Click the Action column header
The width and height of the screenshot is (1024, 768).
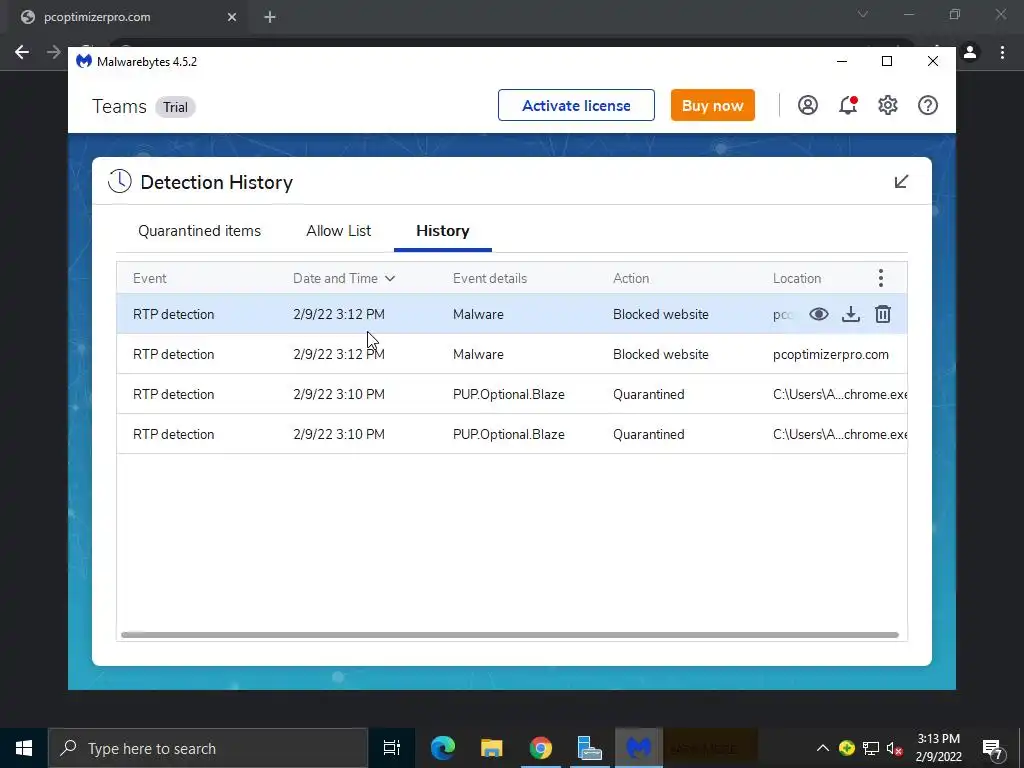[631, 278]
